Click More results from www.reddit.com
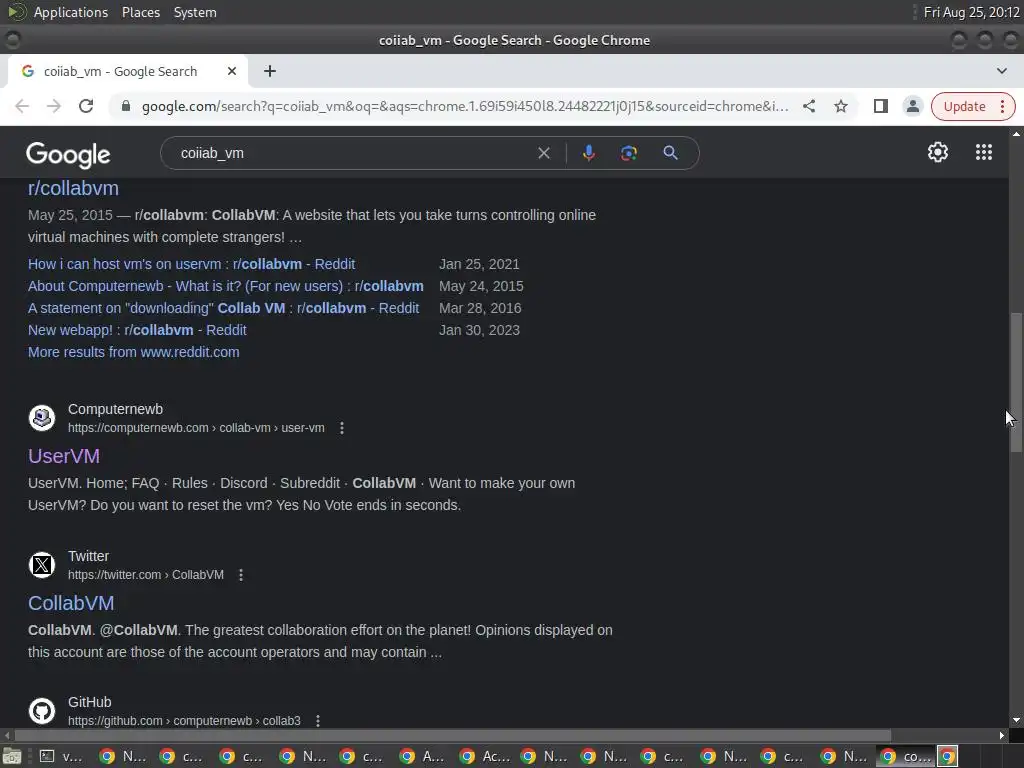 (x=133, y=352)
